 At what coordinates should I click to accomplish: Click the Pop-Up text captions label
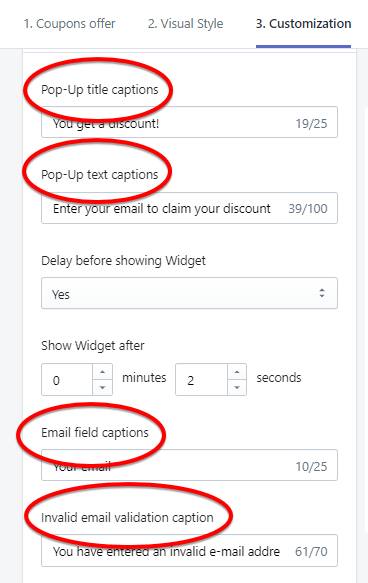pyautogui.click(x=100, y=174)
